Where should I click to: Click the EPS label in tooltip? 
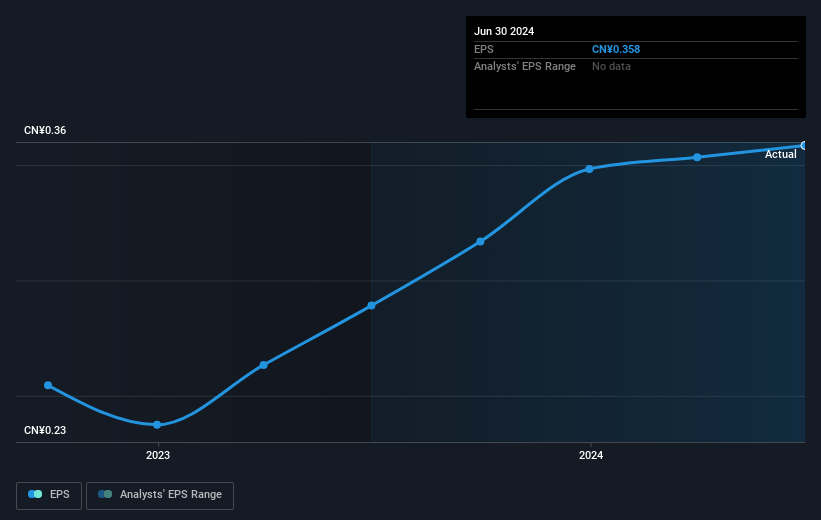point(484,49)
